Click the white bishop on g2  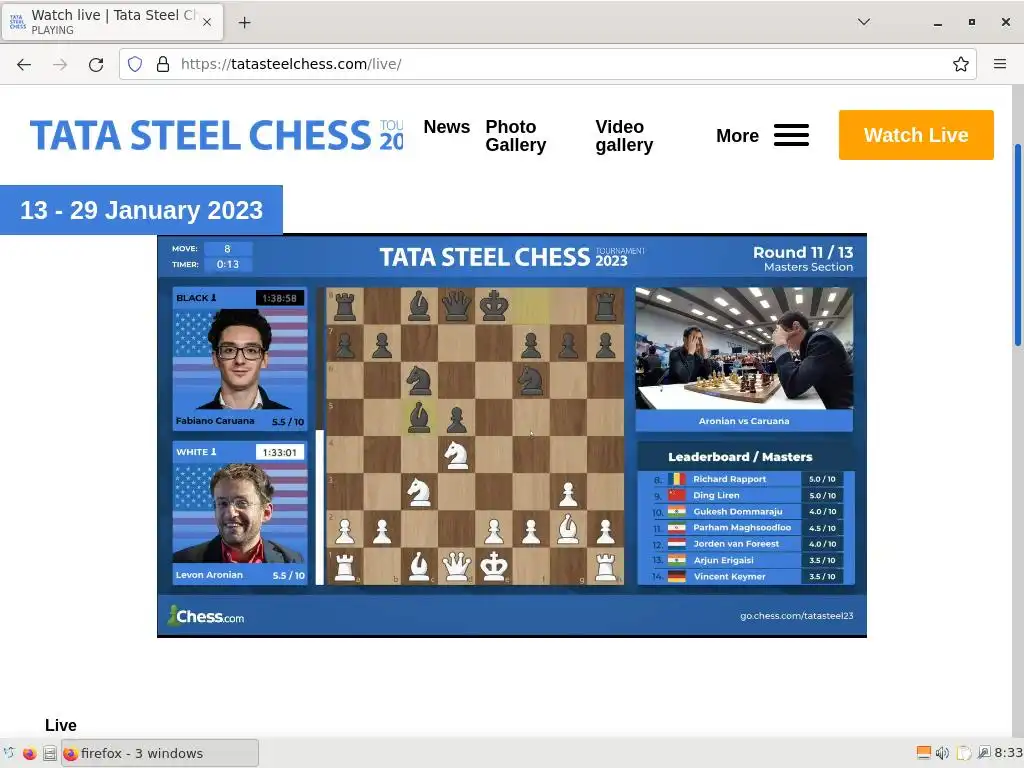click(568, 529)
